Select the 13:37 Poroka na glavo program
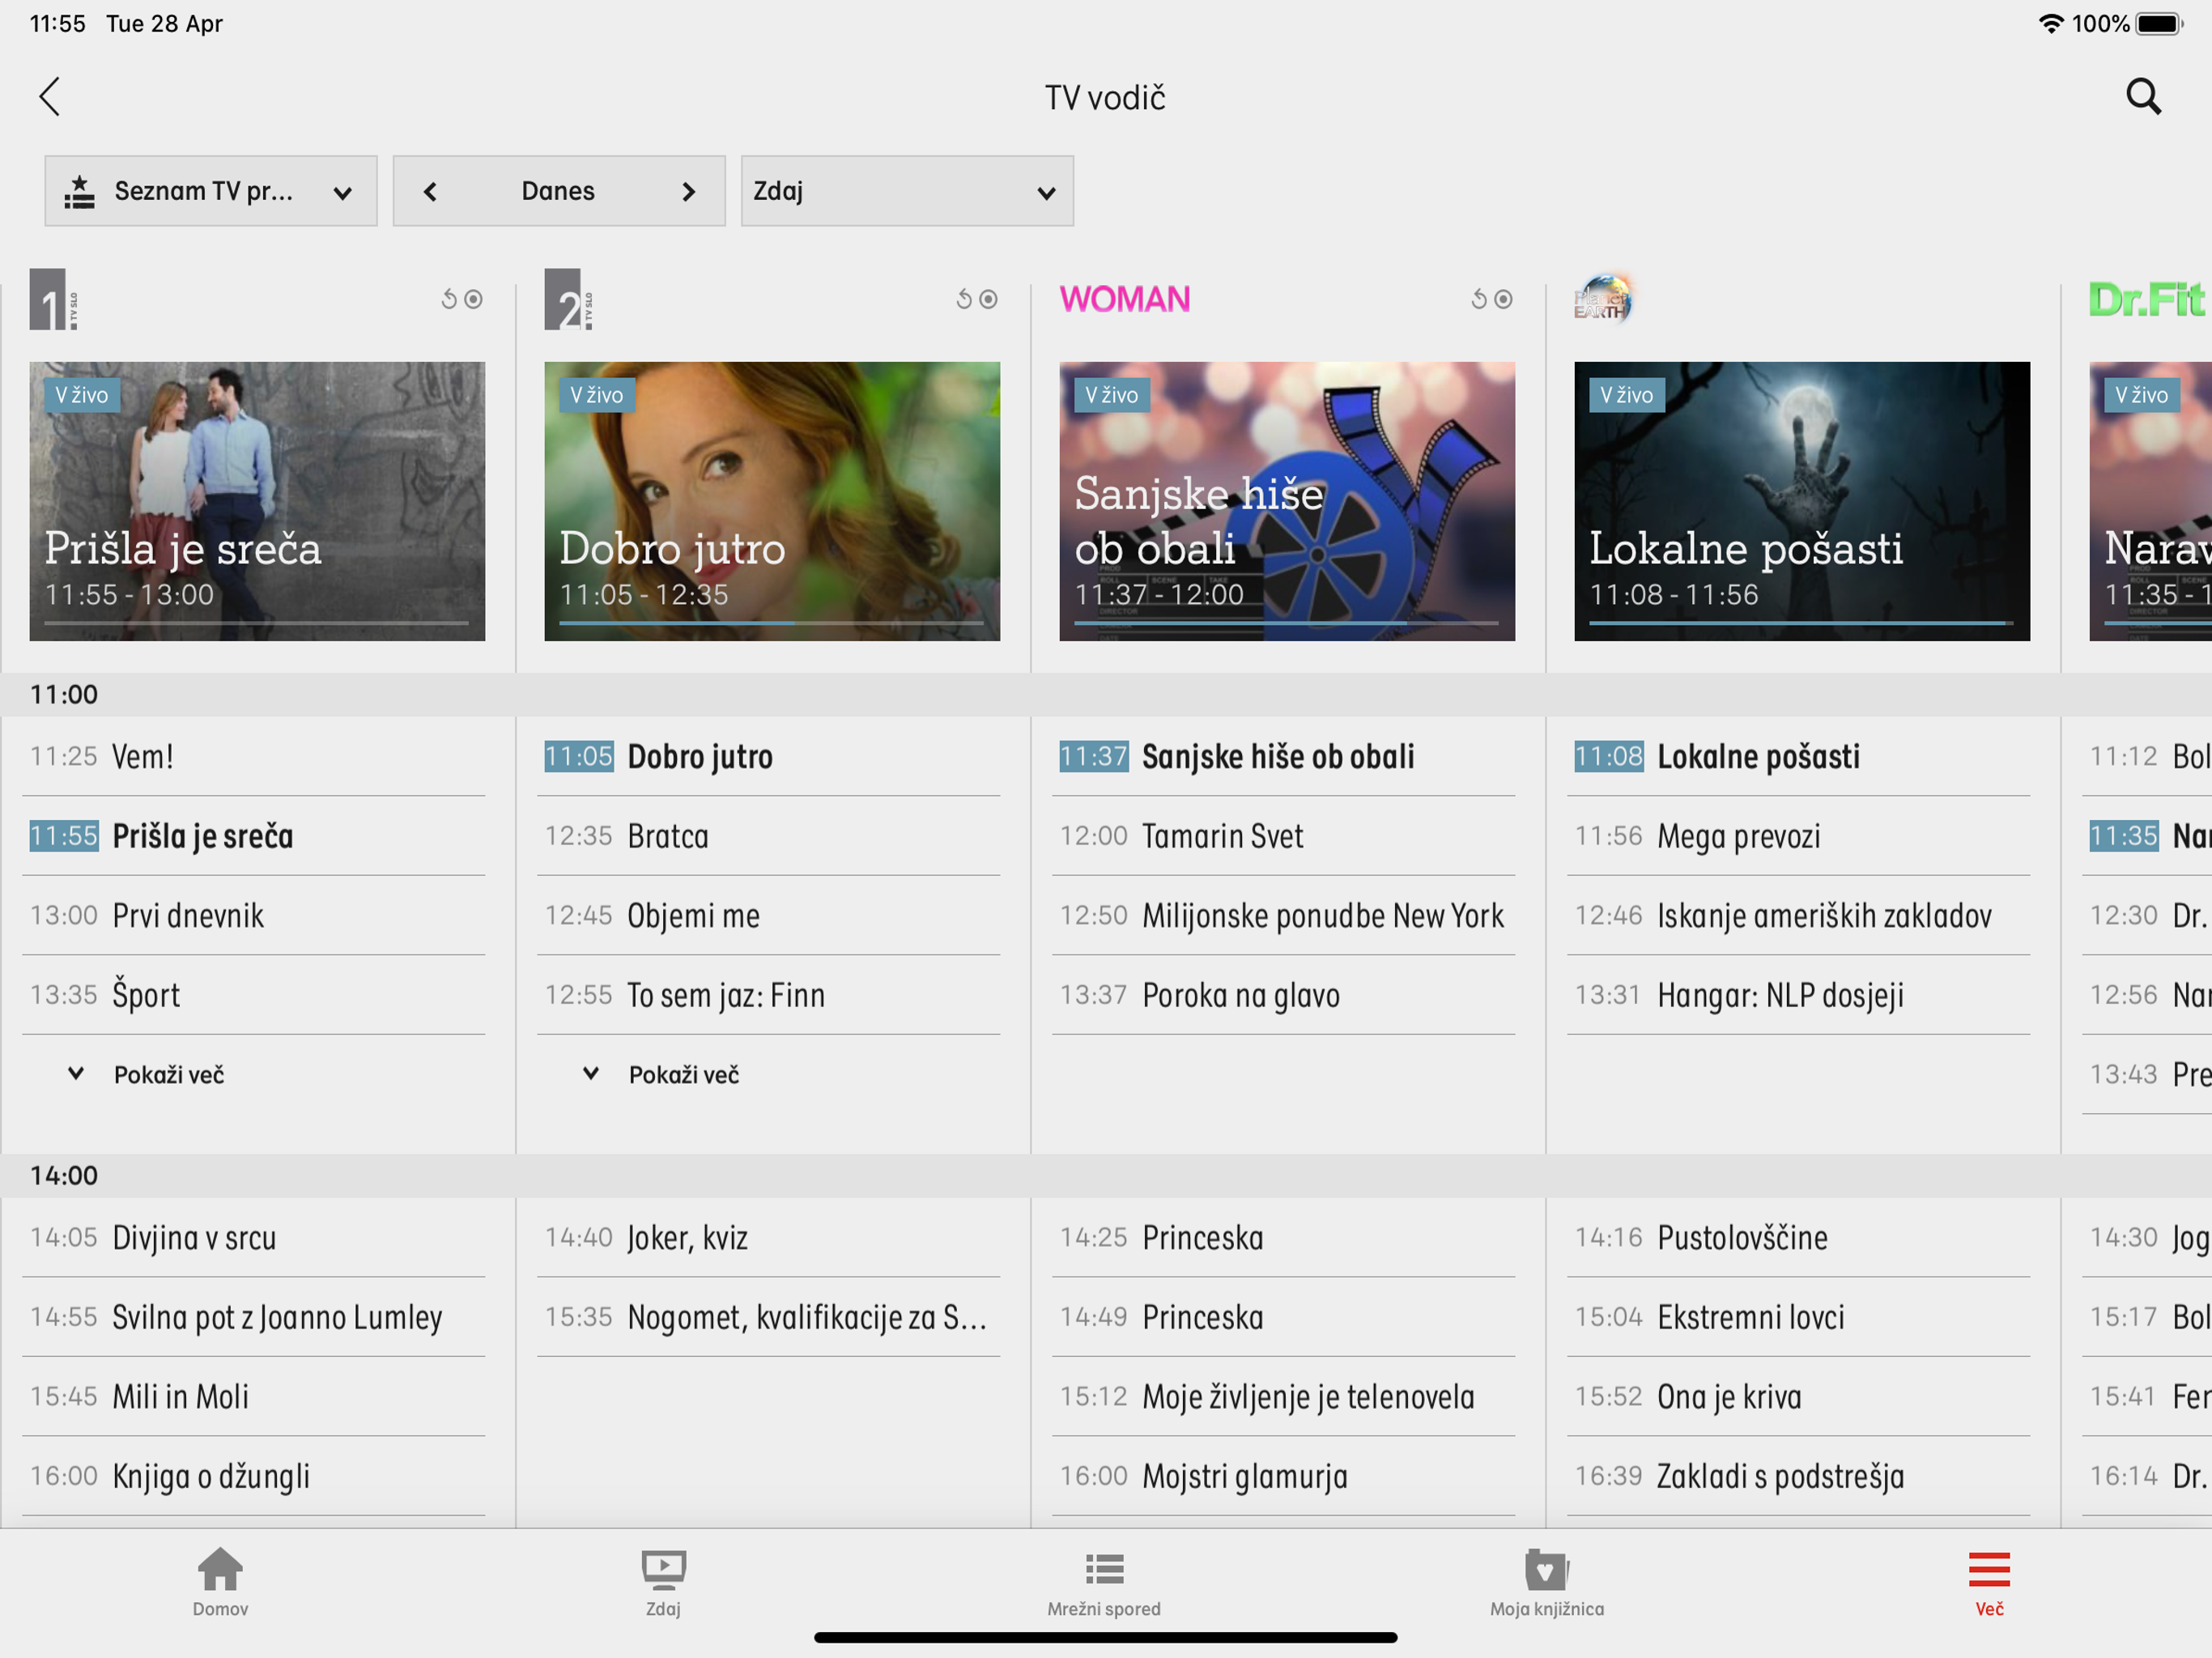The width and height of the screenshot is (2212, 1658). pyautogui.click(x=1284, y=995)
